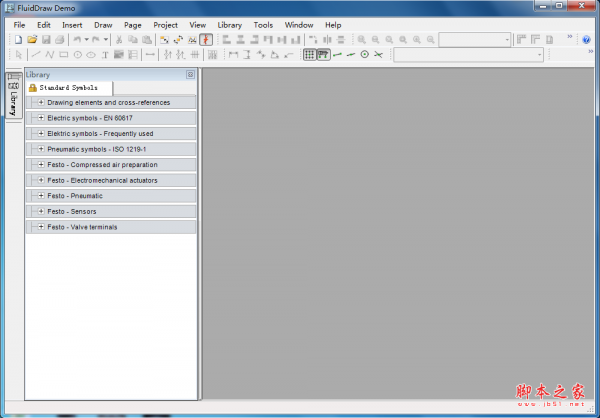
Task: Click the vertical Library side tab
Action: (x=13, y=95)
